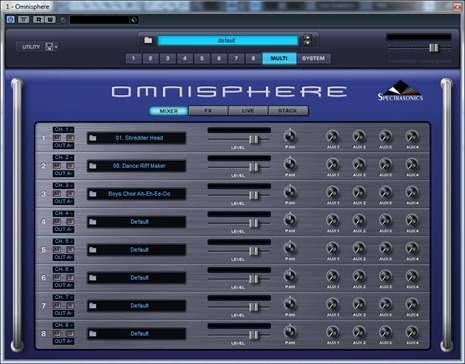The height and width of the screenshot is (364, 465).
Task: Click the Level fader handle on part 8
Action: tap(254, 335)
